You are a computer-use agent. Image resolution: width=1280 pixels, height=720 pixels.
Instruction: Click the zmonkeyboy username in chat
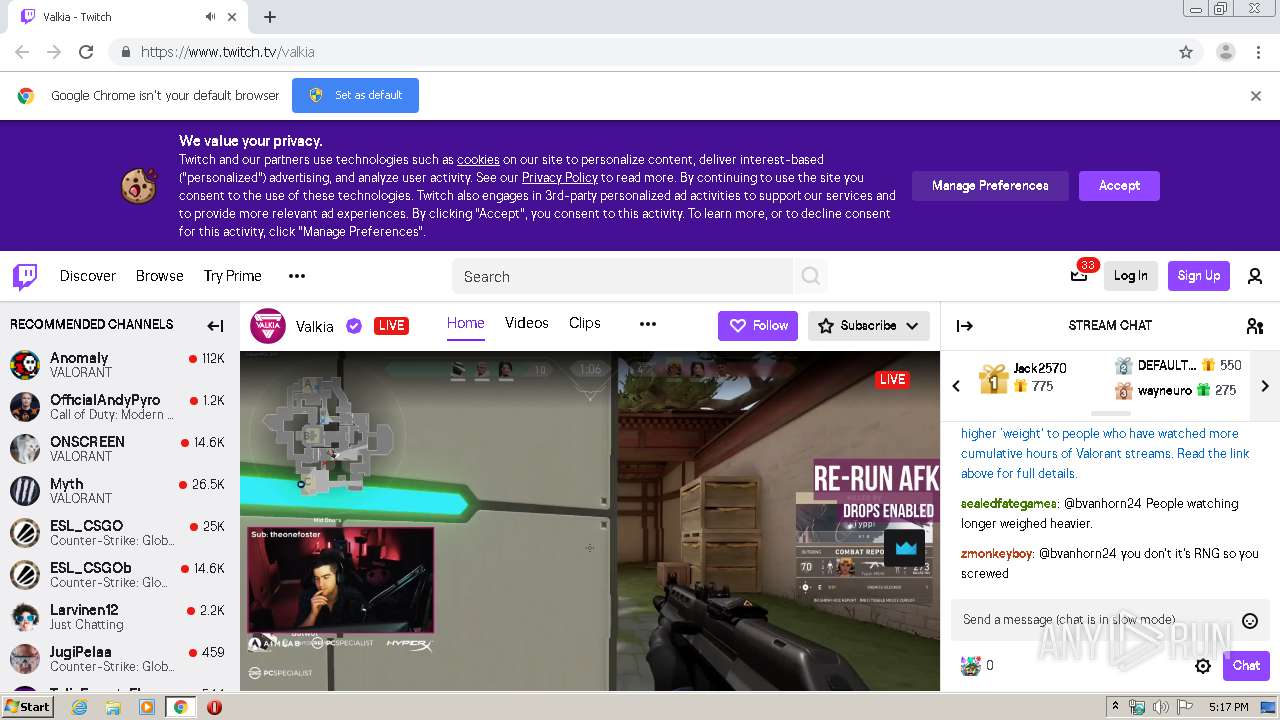(x=997, y=554)
